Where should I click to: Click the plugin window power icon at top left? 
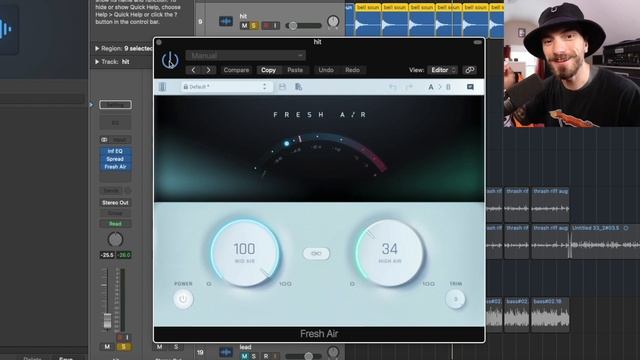pyautogui.click(x=170, y=61)
